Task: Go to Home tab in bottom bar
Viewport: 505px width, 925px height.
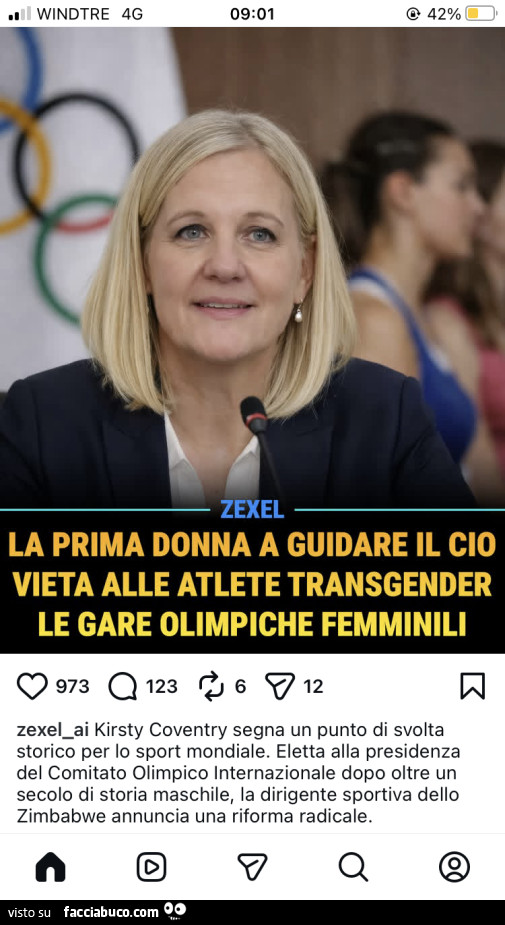Action: pyautogui.click(x=51, y=867)
